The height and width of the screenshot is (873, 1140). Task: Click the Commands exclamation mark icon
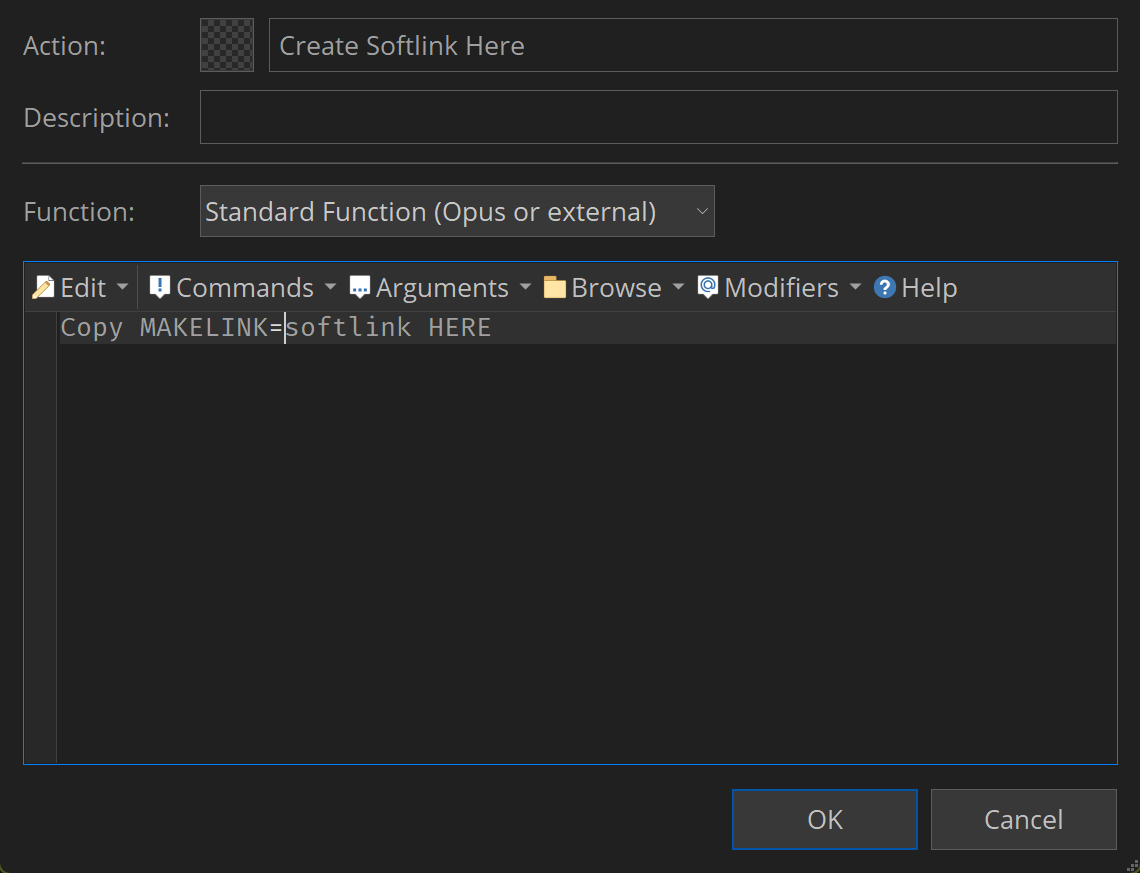coord(159,288)
